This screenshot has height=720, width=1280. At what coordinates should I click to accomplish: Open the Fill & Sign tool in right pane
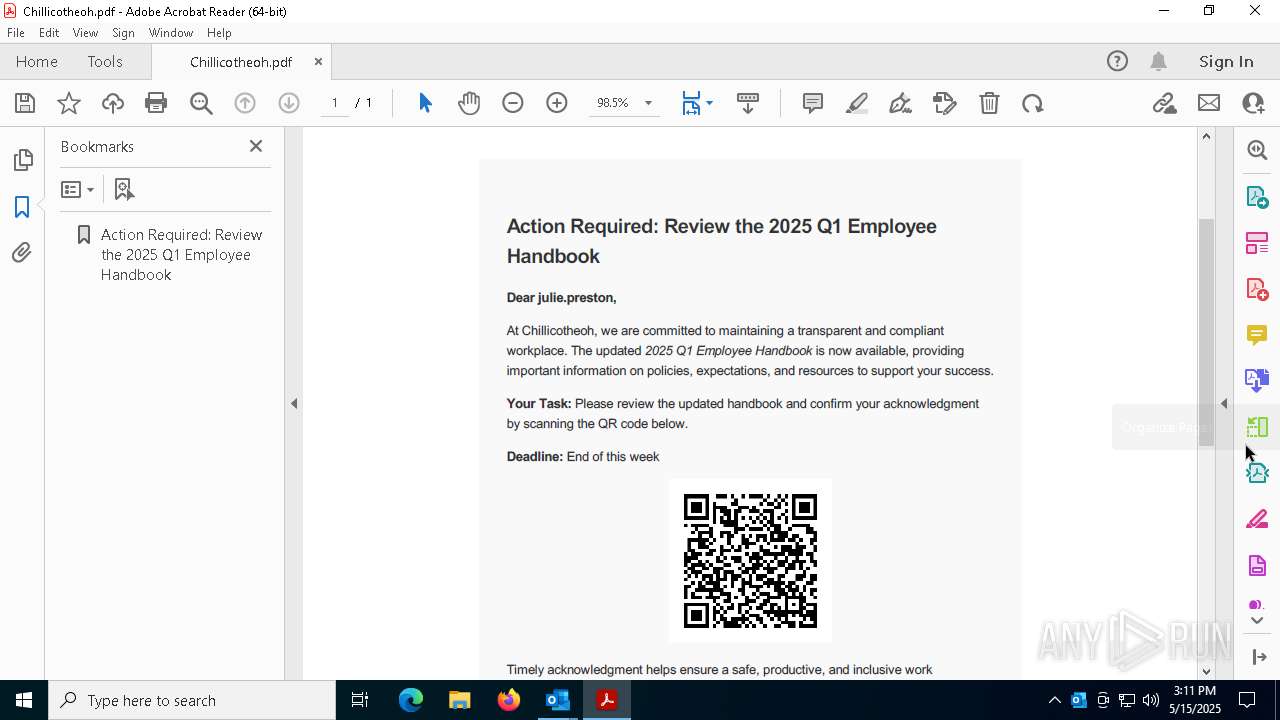(1257, 520)
